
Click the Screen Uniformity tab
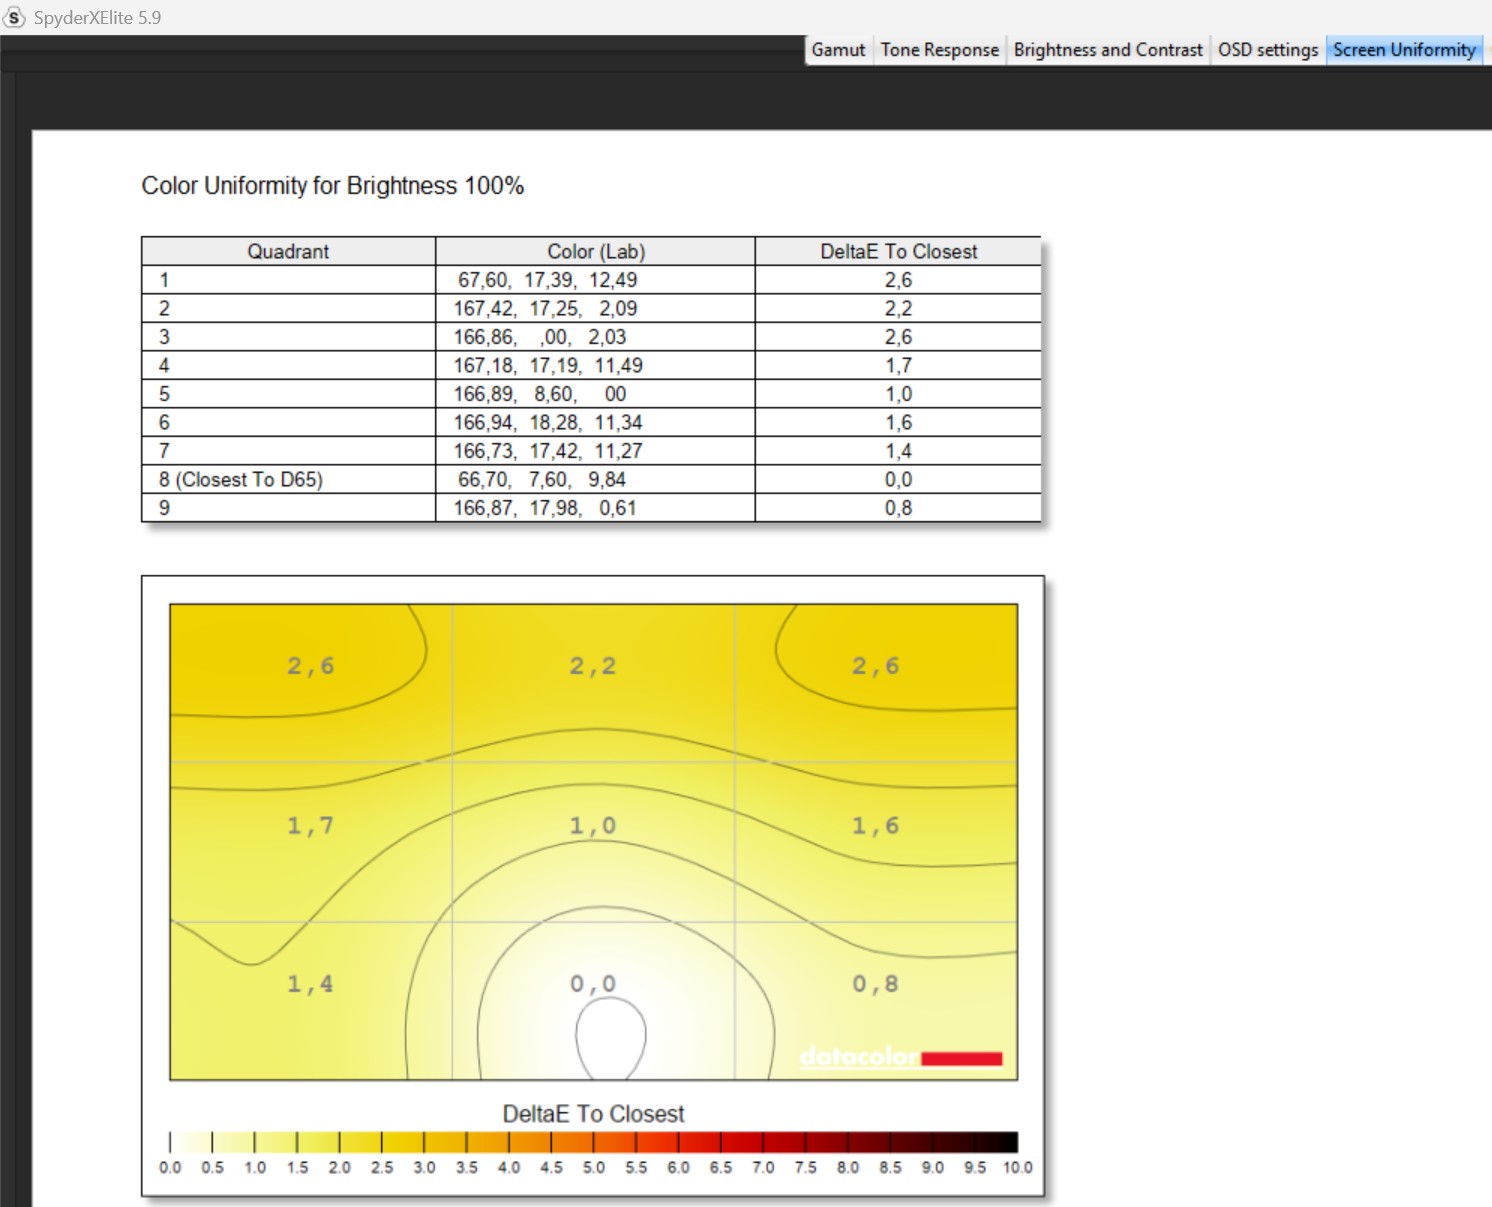[1403, 50]
